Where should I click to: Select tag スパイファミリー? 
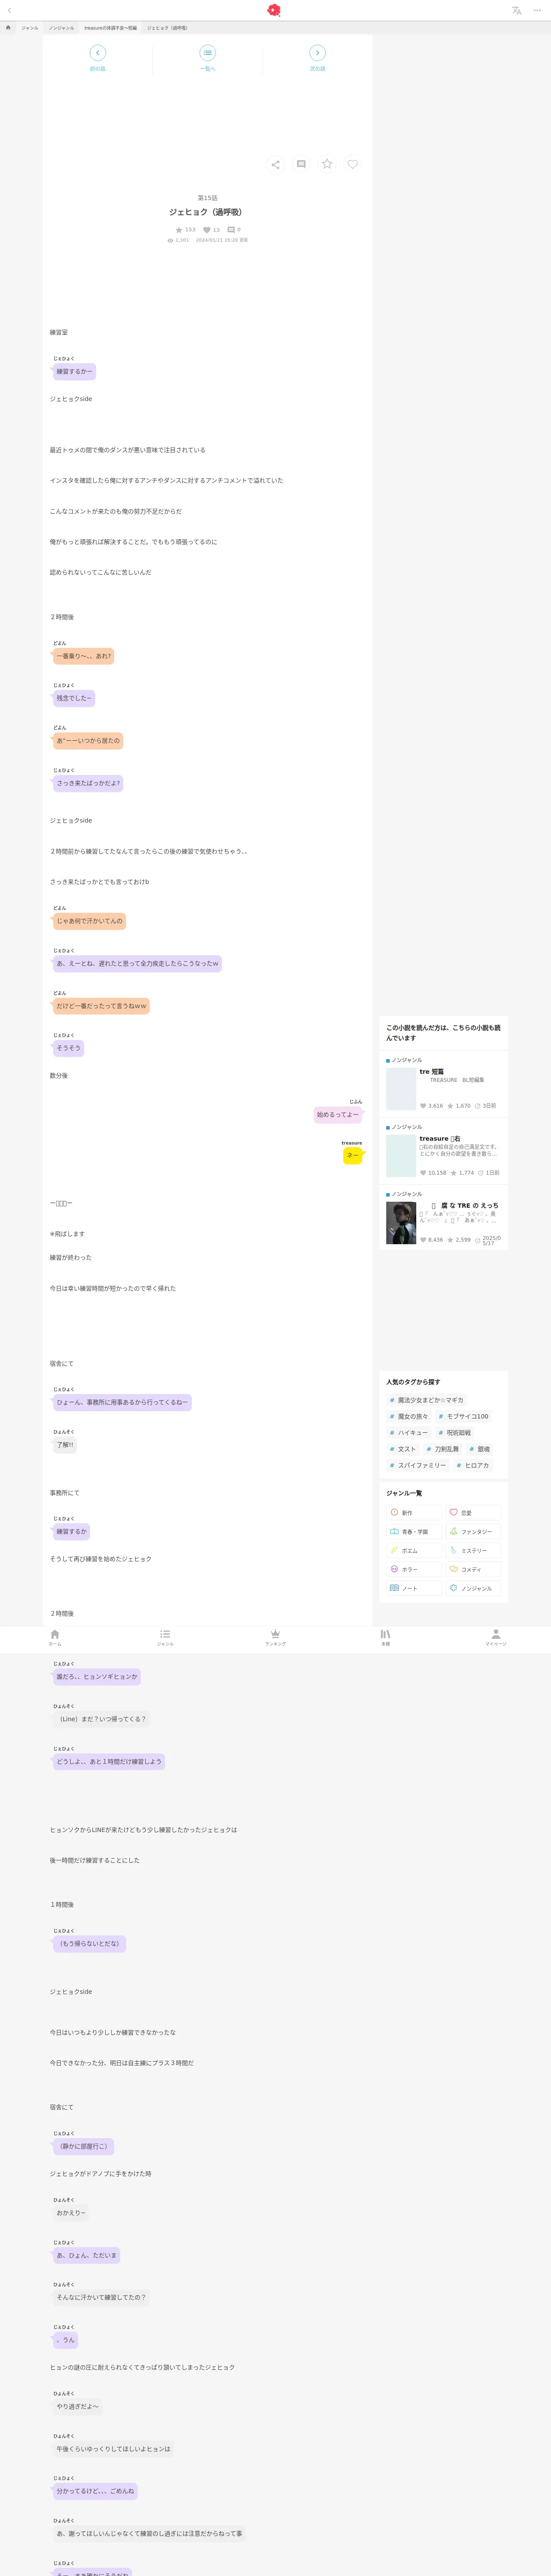pyautogui.click(x=418, y=1465)
